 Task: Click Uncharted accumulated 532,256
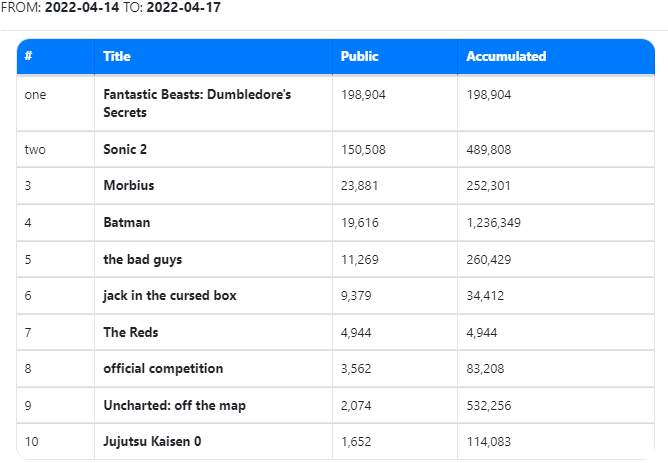tap(489, 405)
